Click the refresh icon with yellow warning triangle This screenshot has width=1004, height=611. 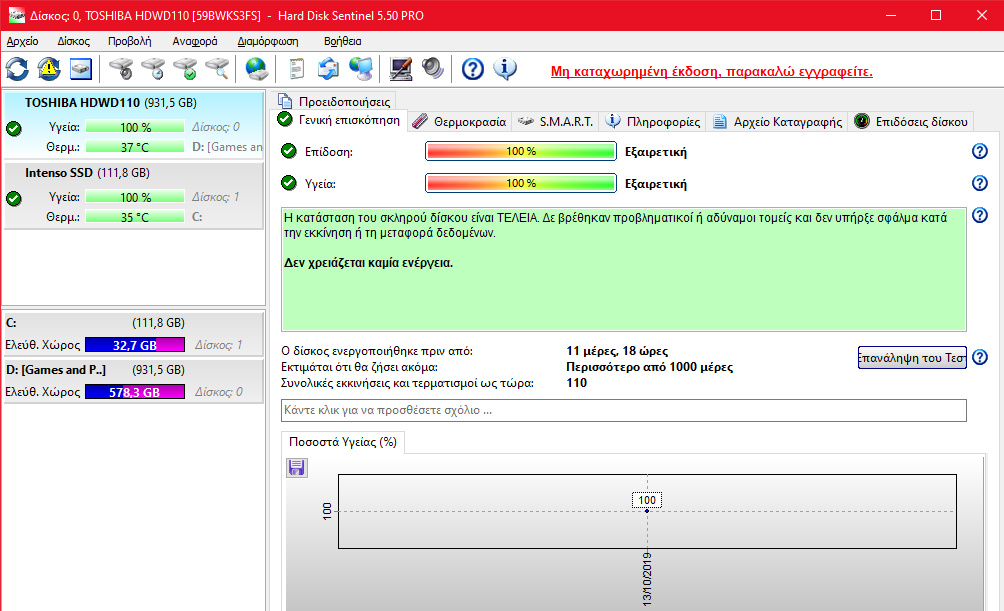coord(49,69)
